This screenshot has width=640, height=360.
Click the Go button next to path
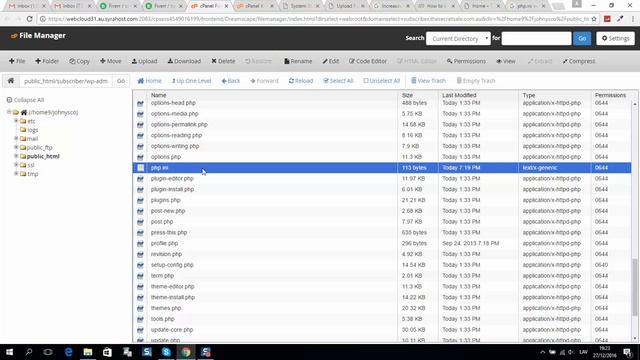coord(121,81)
